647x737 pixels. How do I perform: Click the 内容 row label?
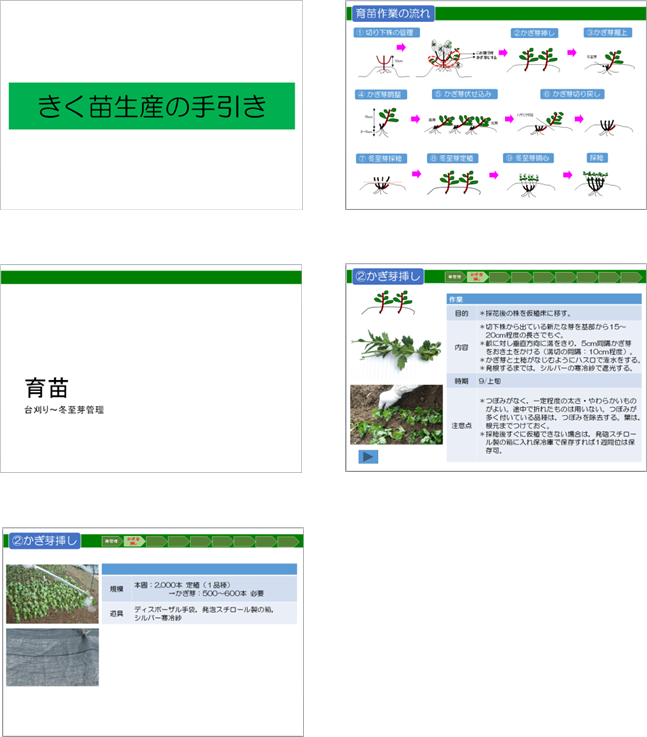pos(461,347)
